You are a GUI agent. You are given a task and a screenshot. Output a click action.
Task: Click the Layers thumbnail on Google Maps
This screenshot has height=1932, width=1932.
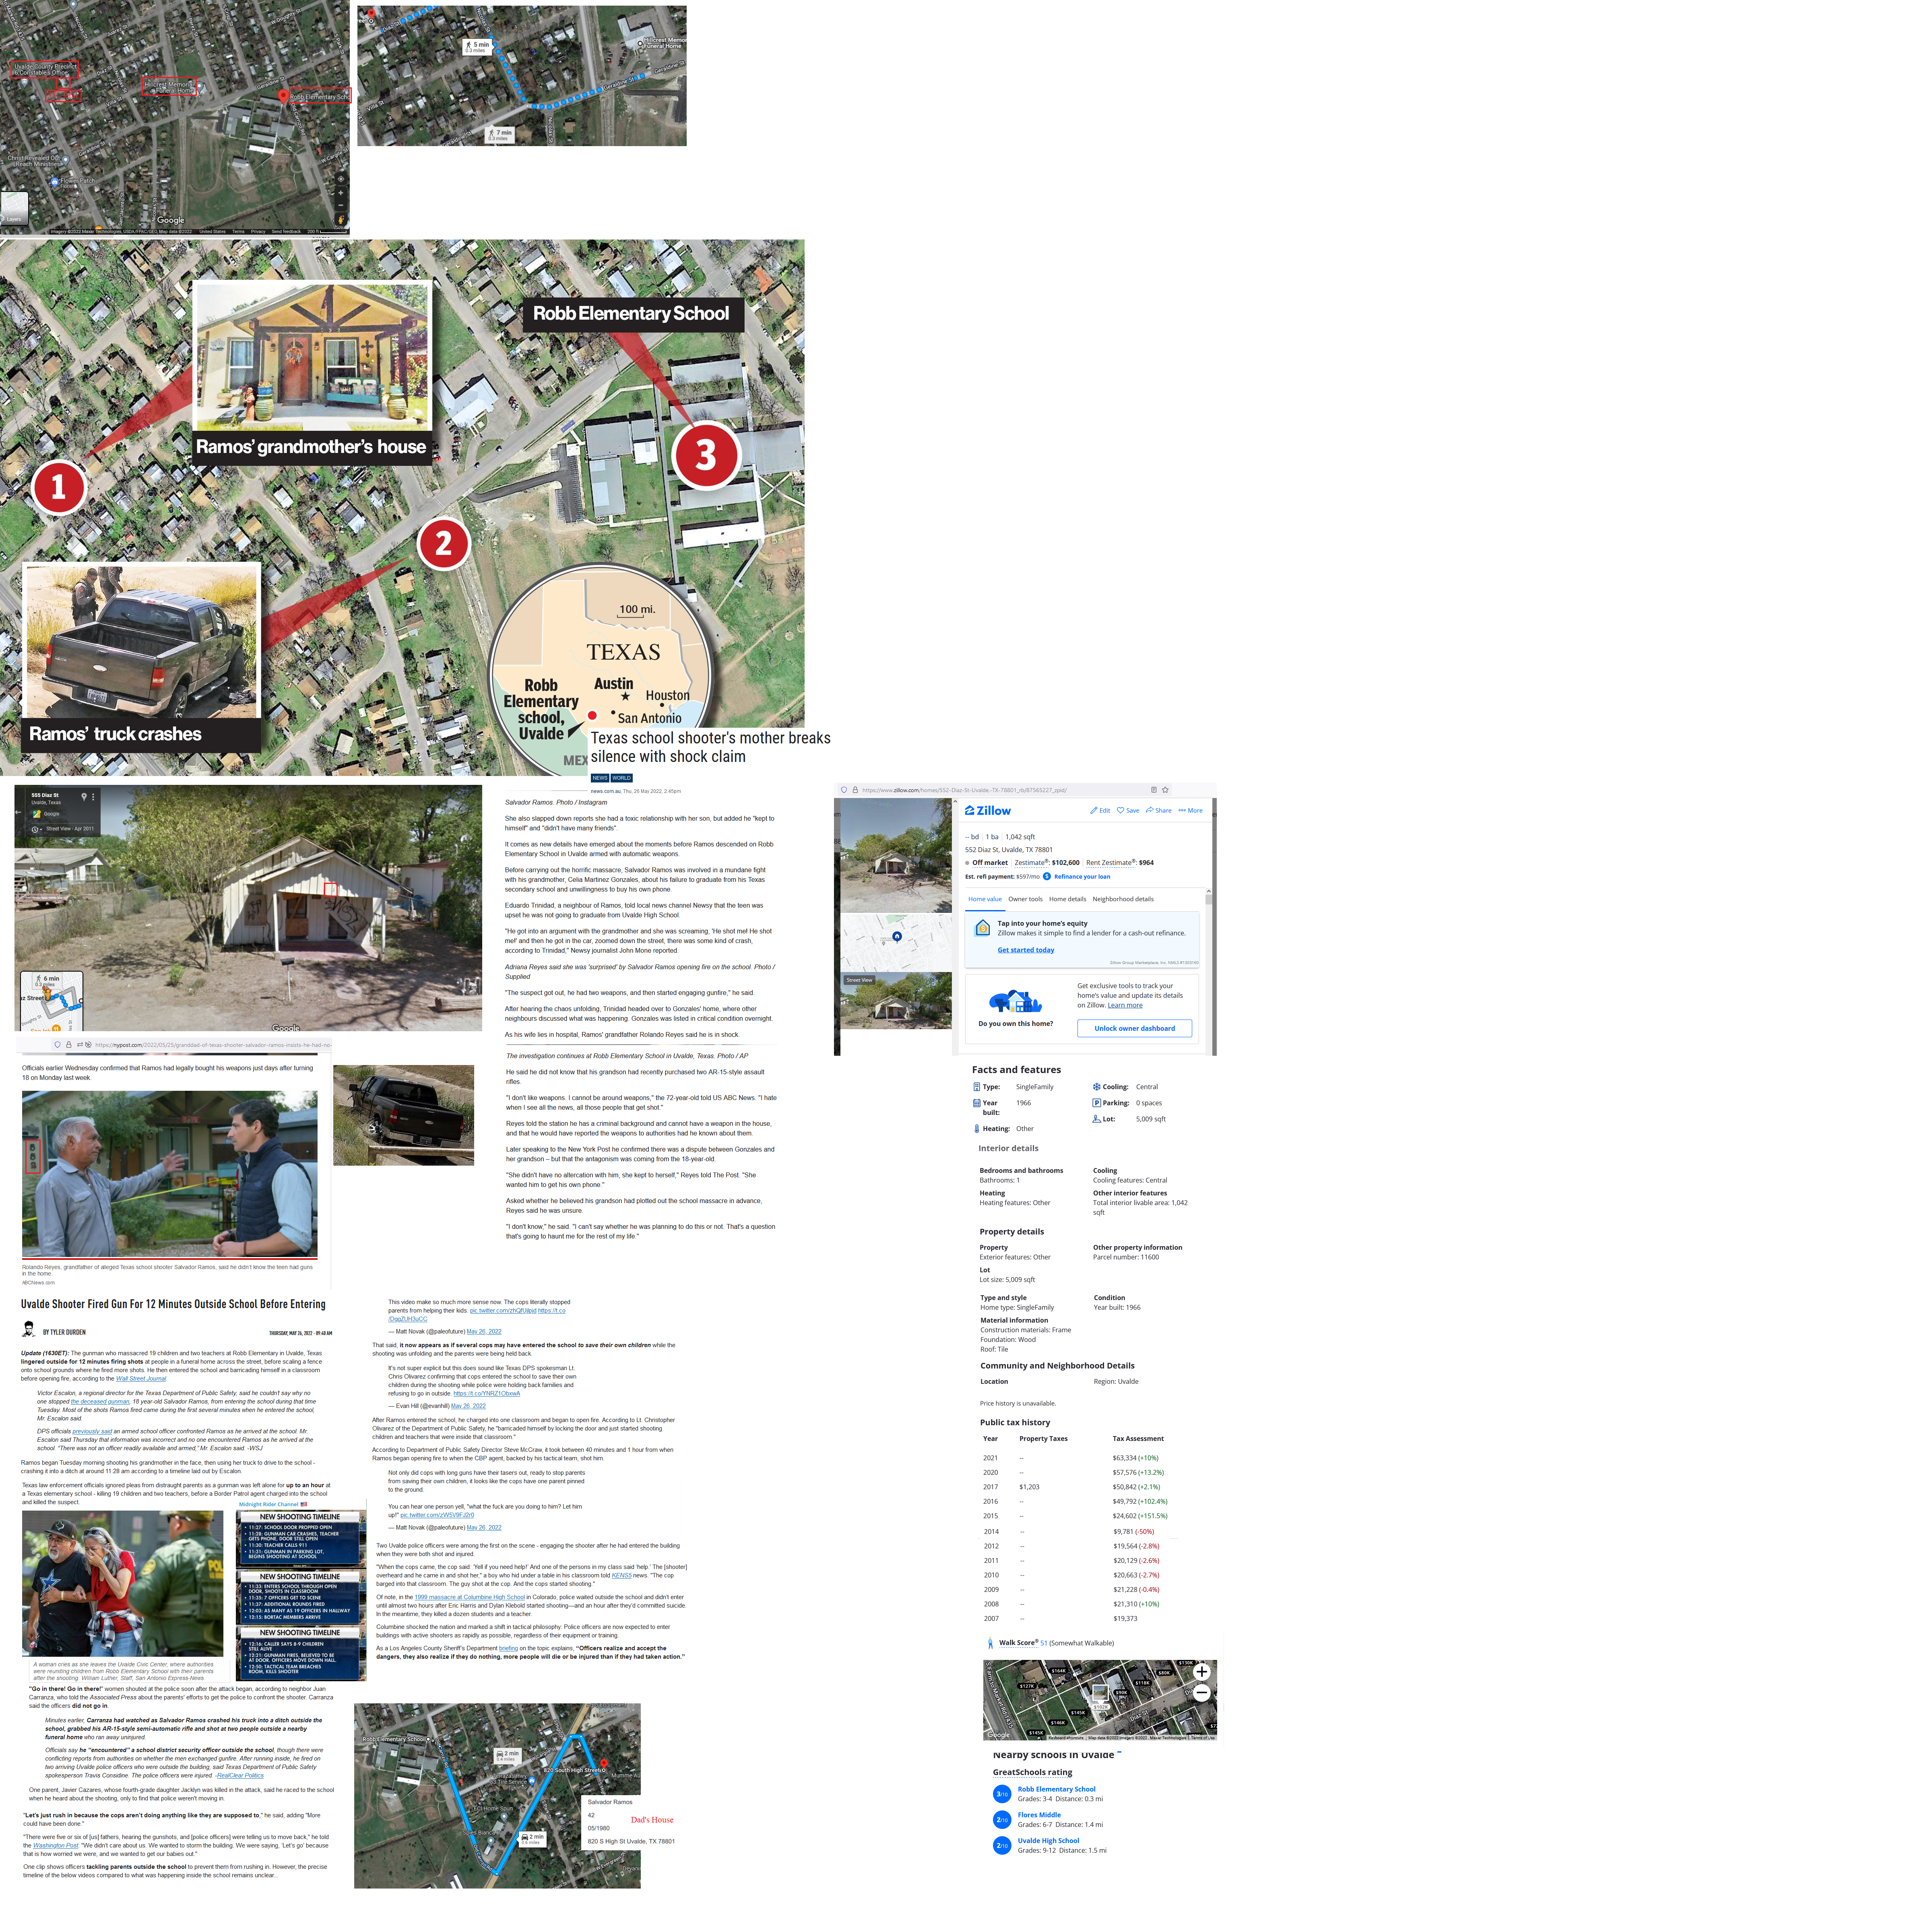point(14,209)
